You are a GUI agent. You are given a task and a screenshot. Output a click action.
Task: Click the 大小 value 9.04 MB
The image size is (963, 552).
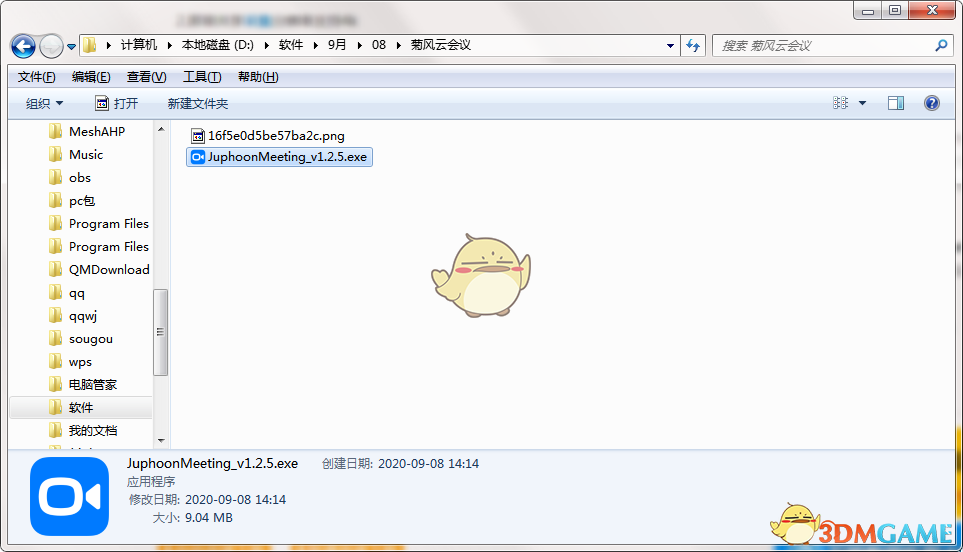[209, 518]
